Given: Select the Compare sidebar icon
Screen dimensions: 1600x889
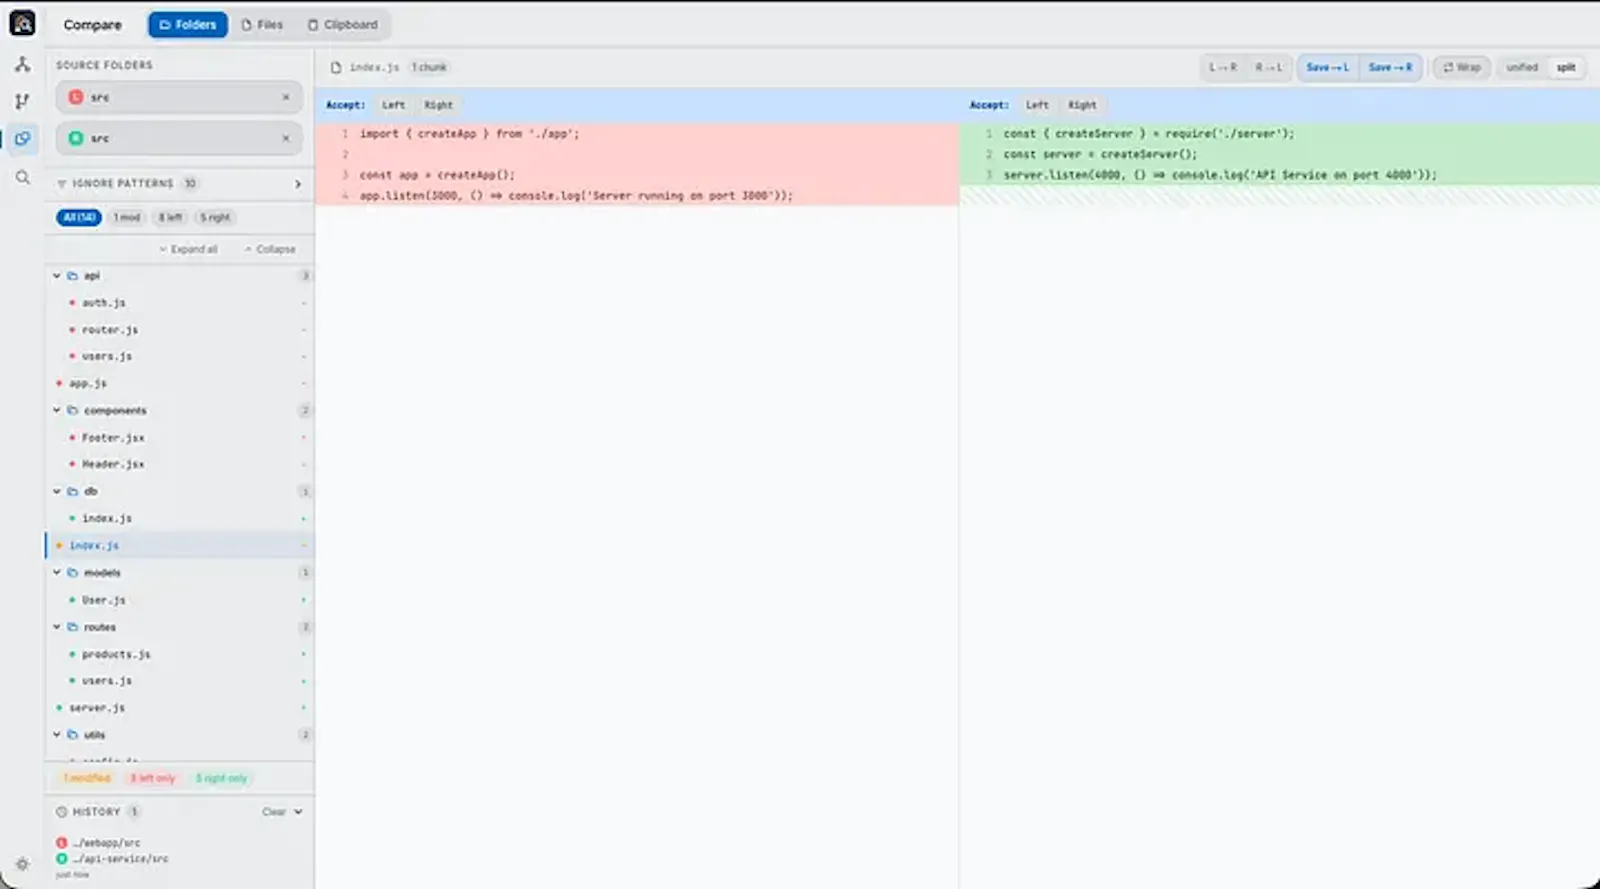Looking at the screenshot, I should (22, 139).
